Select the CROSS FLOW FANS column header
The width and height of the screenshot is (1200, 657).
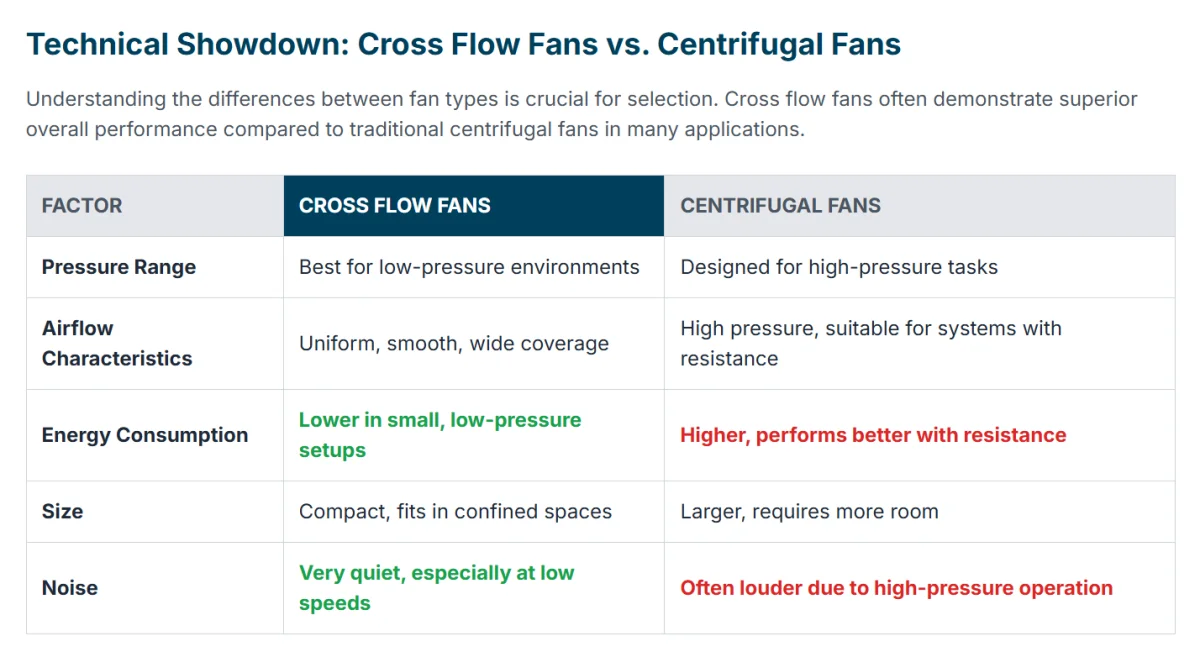[474, 206]
